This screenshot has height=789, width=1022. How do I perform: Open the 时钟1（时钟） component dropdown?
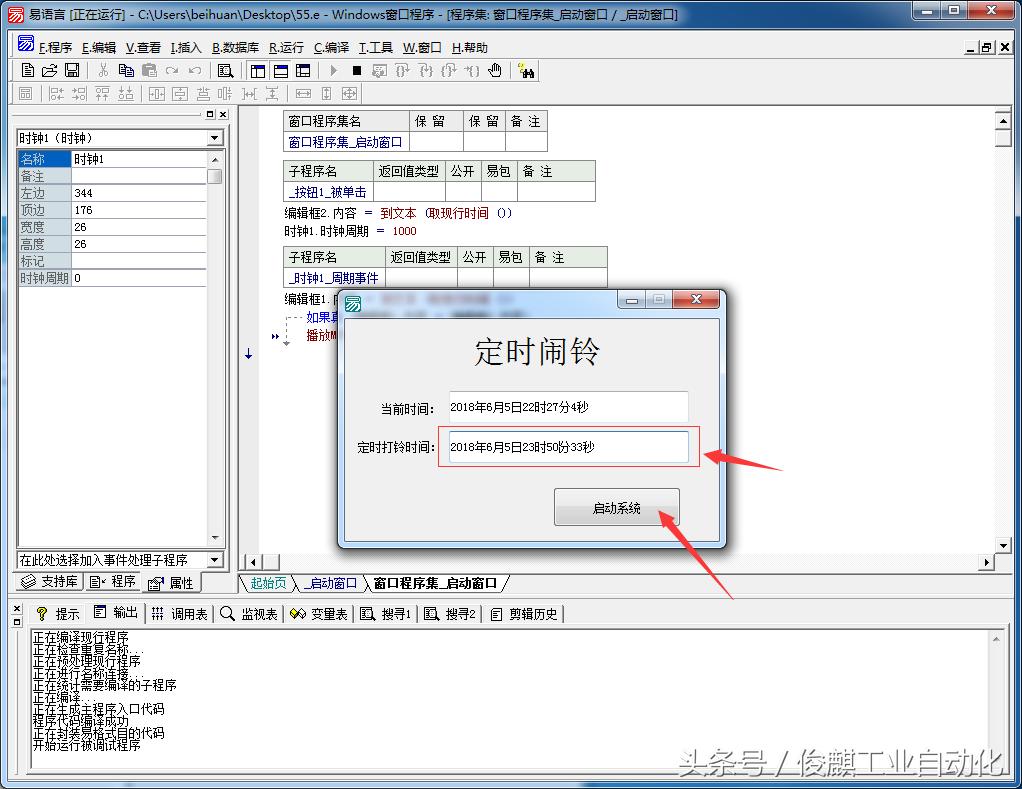click(x=214, y=137)
